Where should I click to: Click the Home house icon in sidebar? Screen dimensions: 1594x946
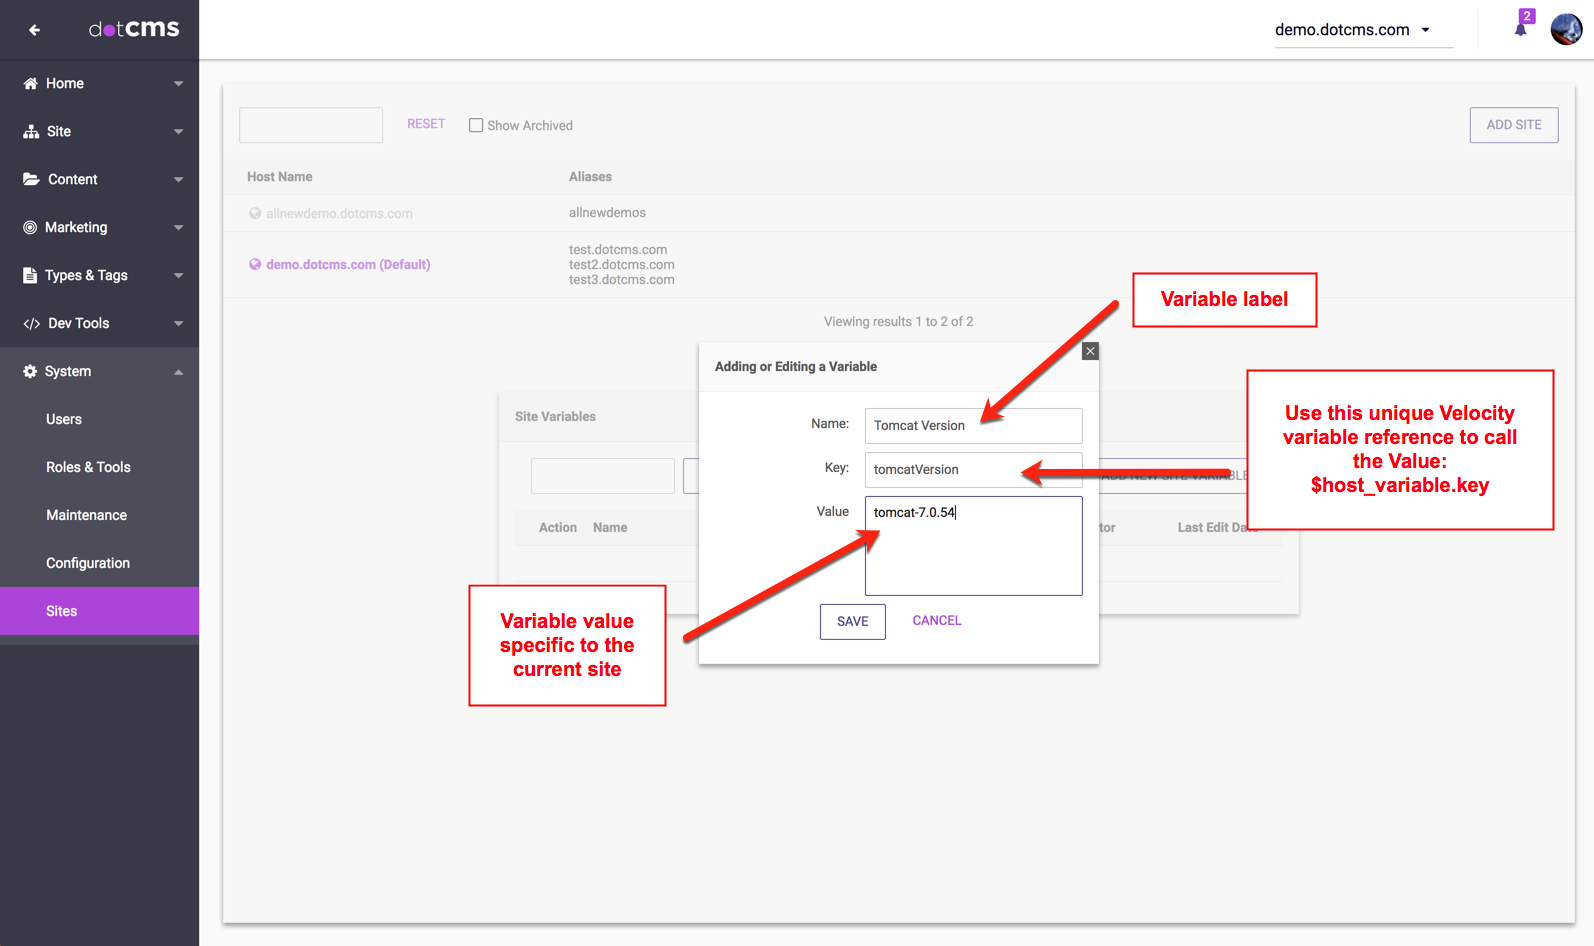tap(31, 83)
